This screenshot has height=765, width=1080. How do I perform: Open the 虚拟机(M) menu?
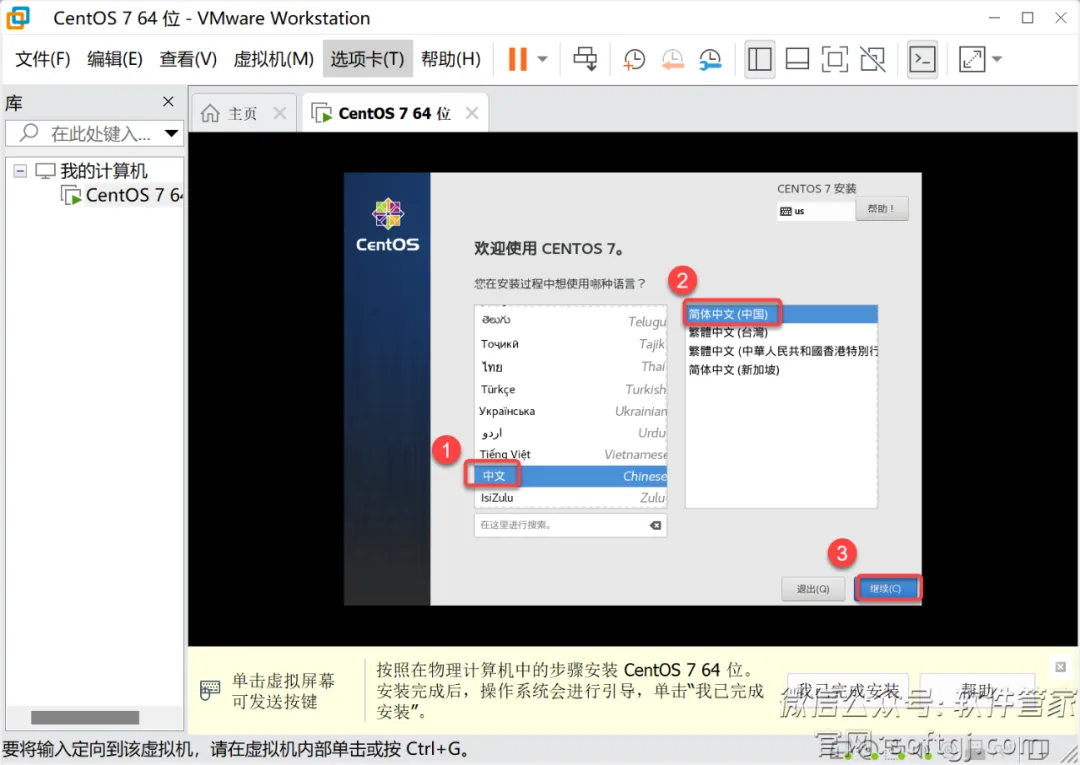[273, 59]
